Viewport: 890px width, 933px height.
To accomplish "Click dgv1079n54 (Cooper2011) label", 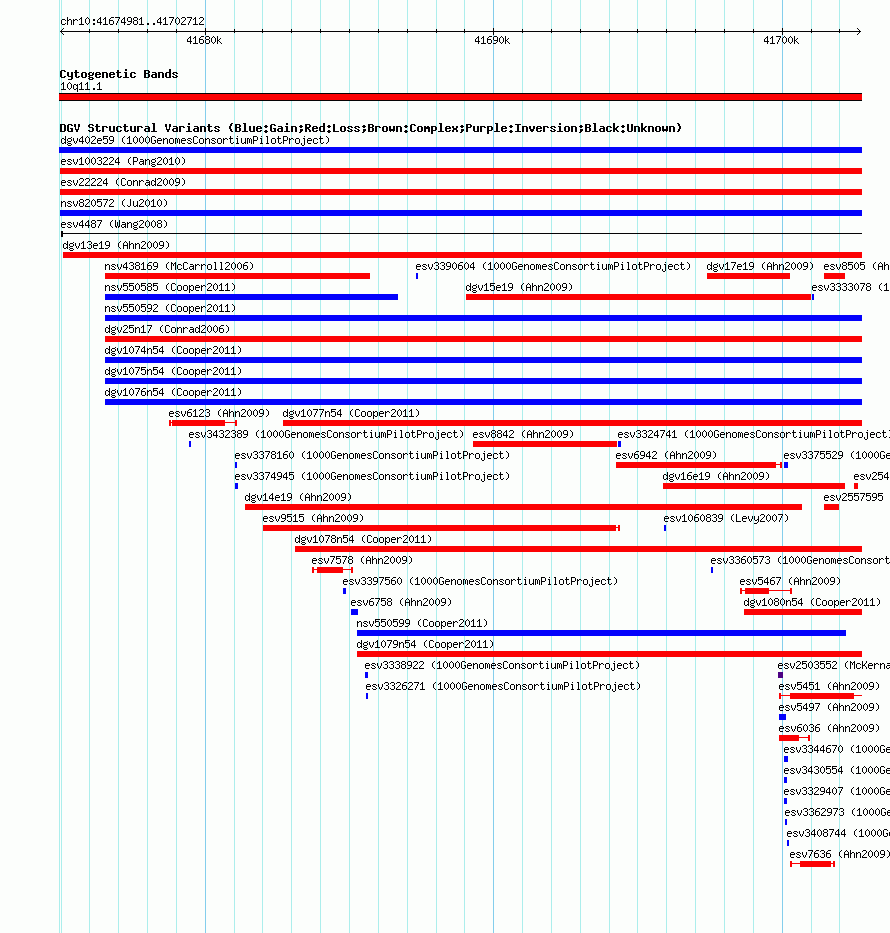I will pos(425,644).
